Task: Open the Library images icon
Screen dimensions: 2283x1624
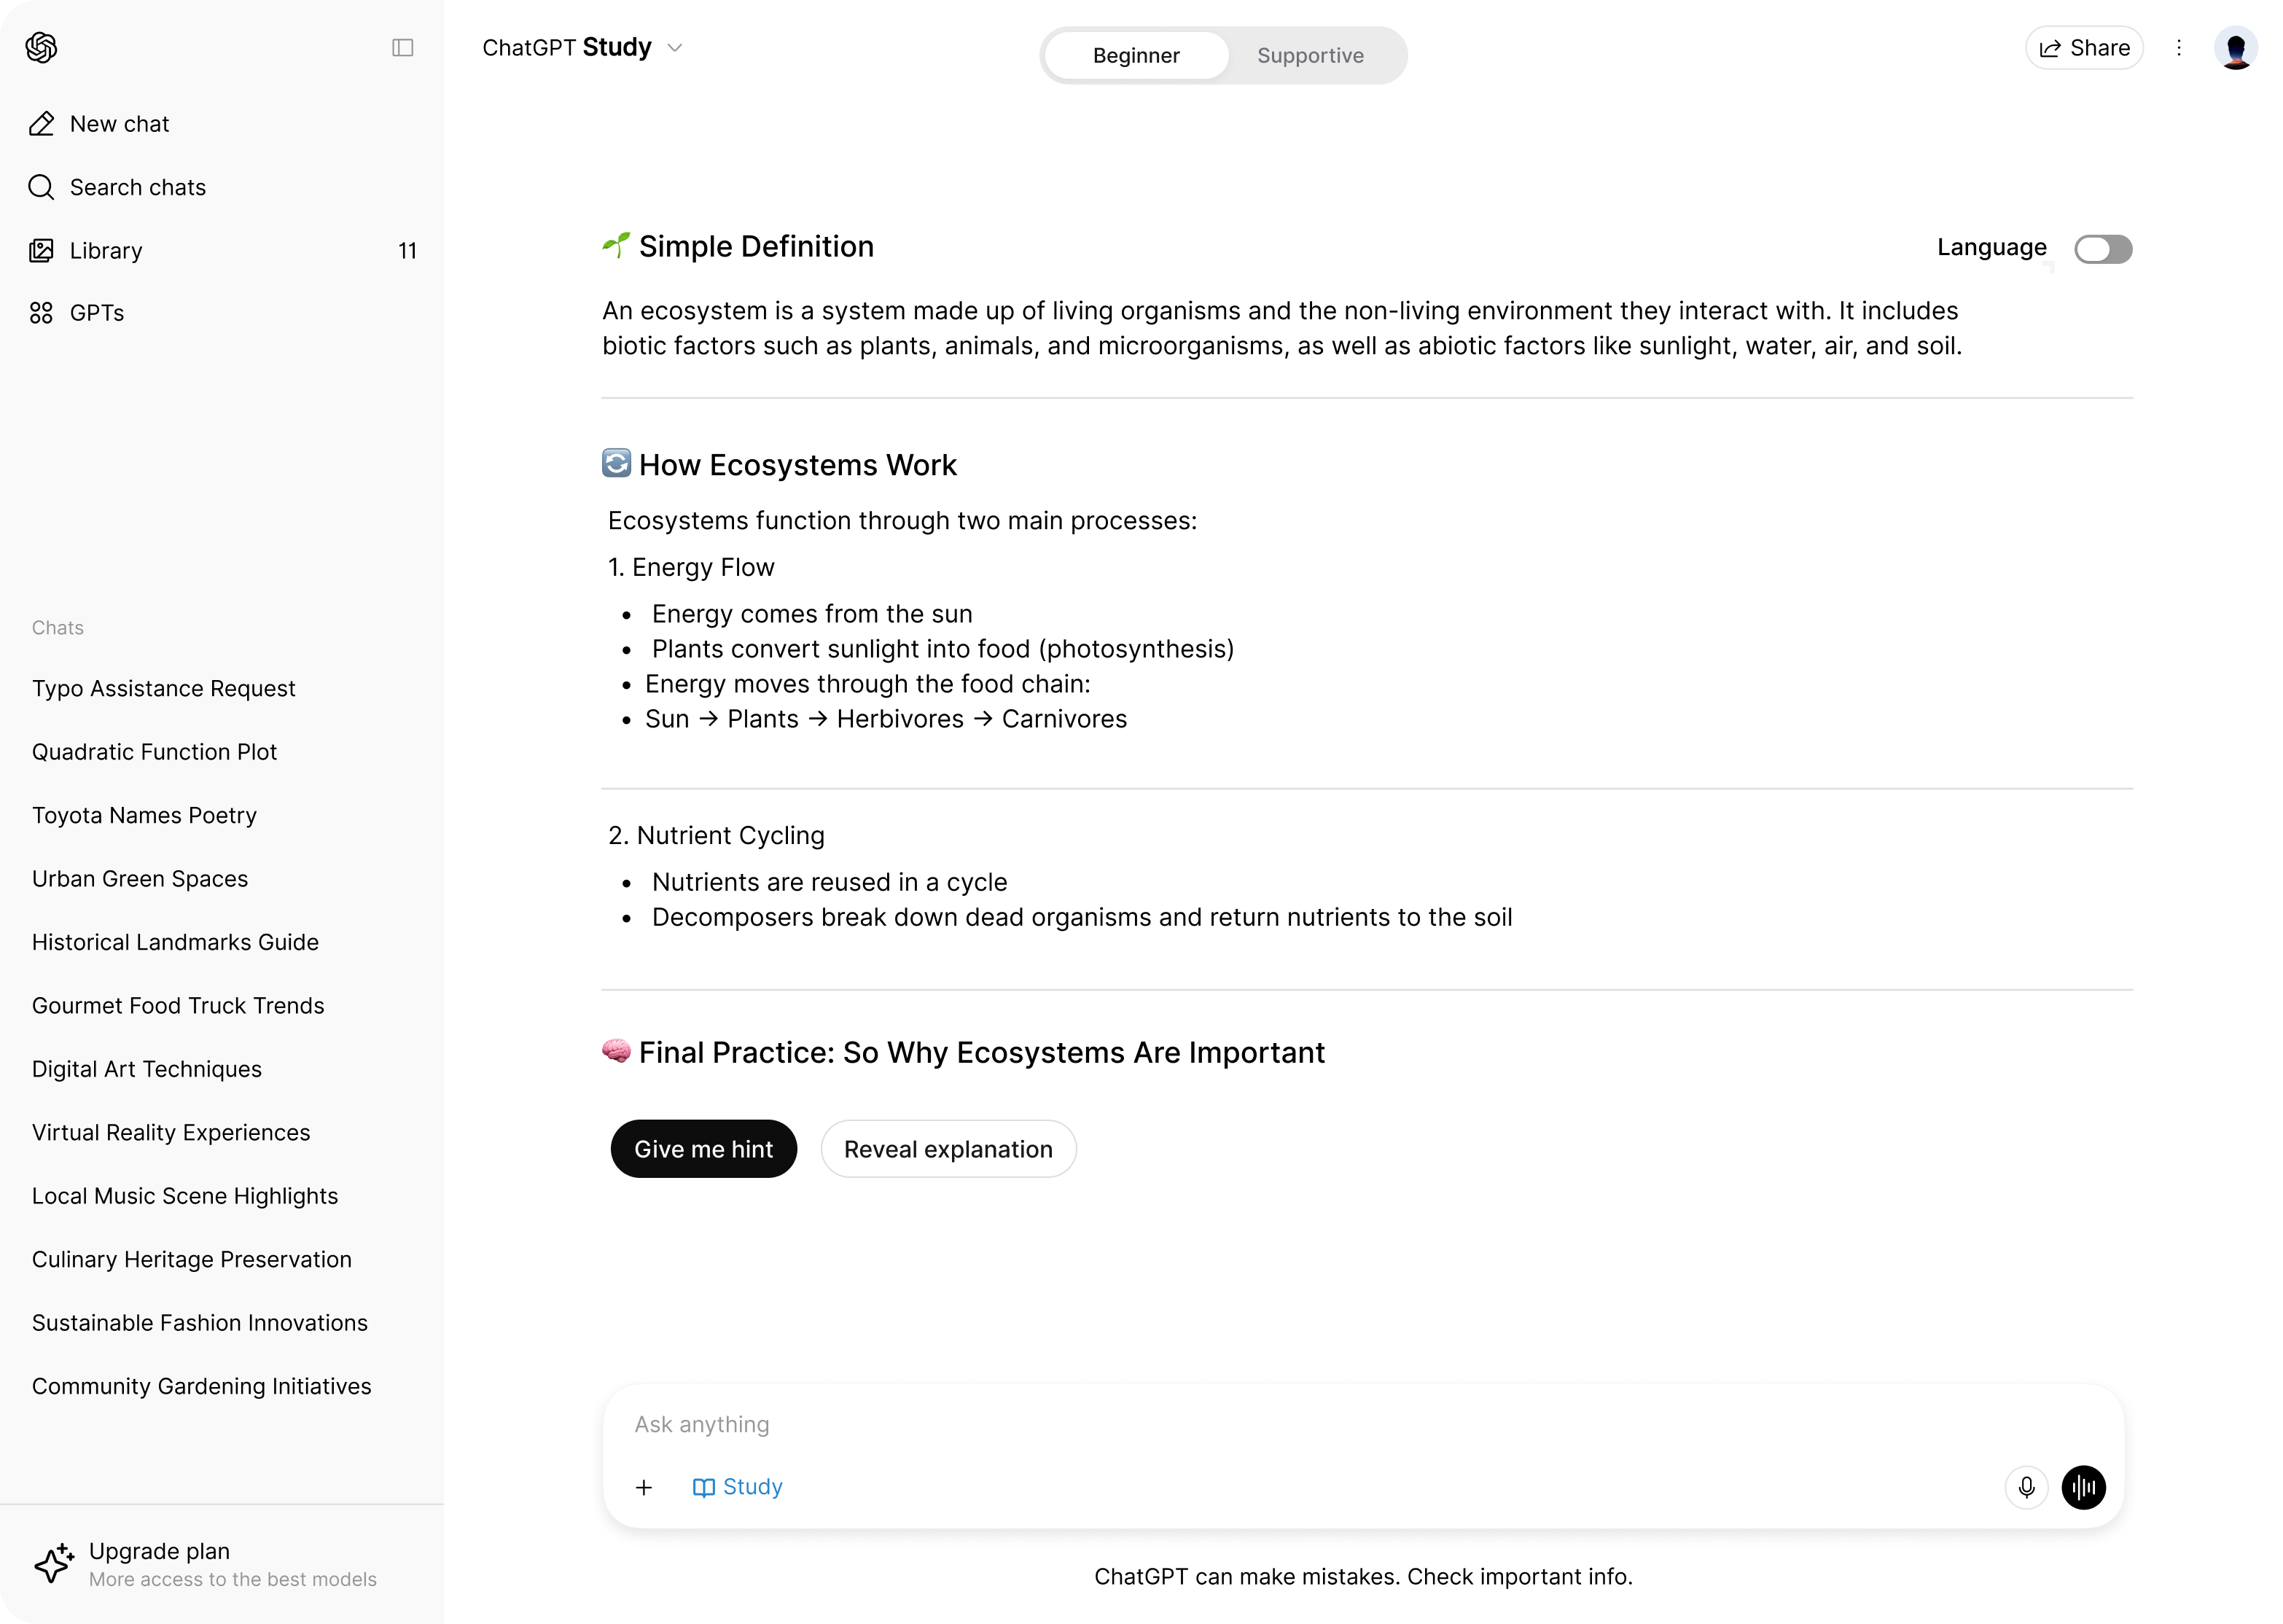Action: coord(41,250)
